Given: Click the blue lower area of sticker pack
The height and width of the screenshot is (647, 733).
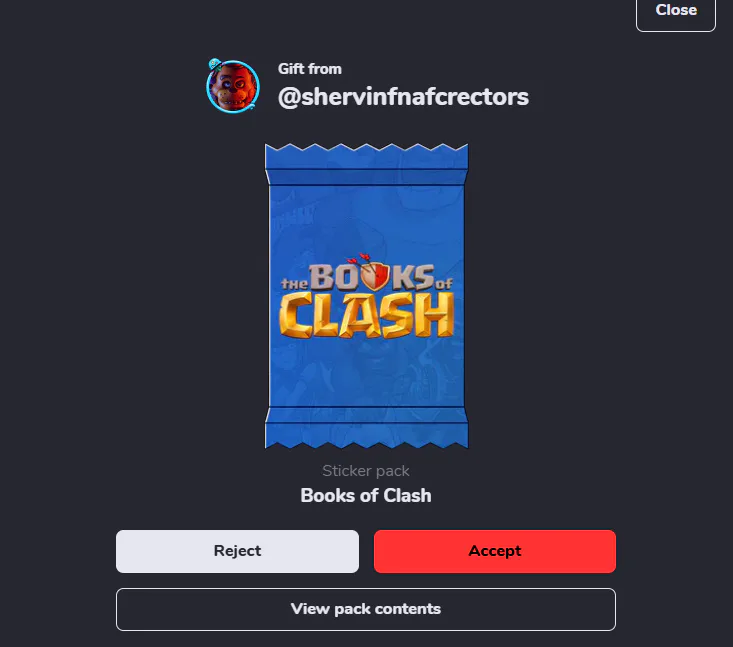Looking at the screenshot, I should coord(366,374).
